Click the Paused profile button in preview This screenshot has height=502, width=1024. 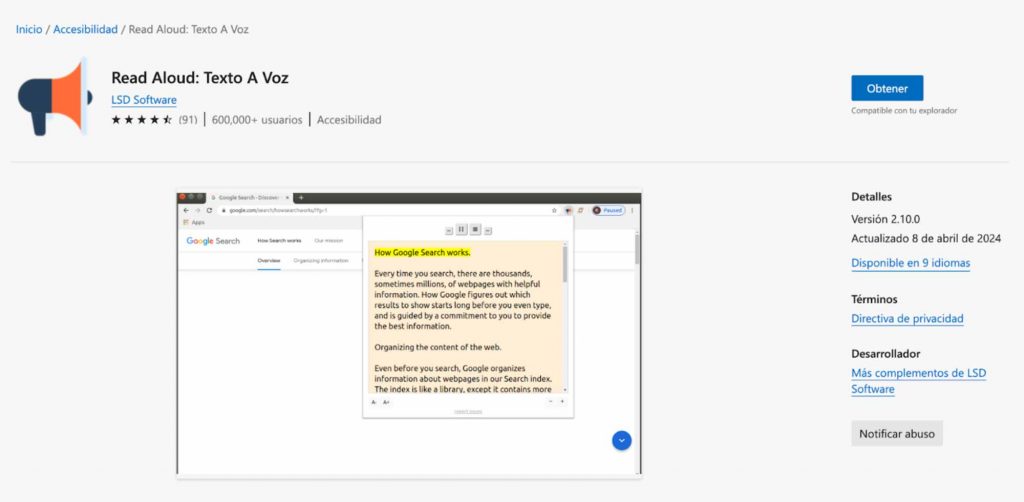click(x=609, y=210)
